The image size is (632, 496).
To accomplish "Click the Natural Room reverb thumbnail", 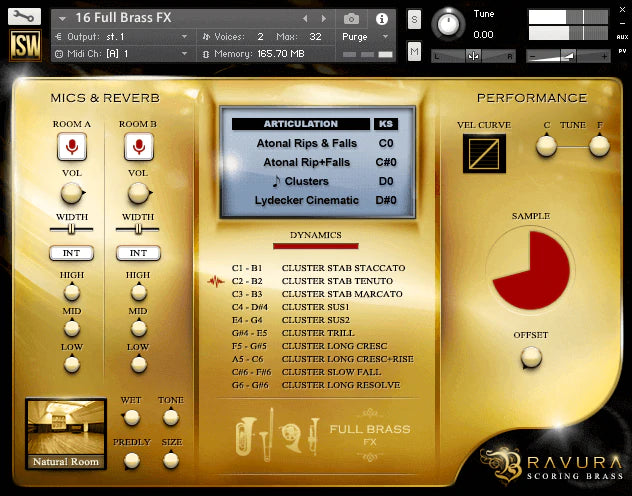I will (66, 434).
